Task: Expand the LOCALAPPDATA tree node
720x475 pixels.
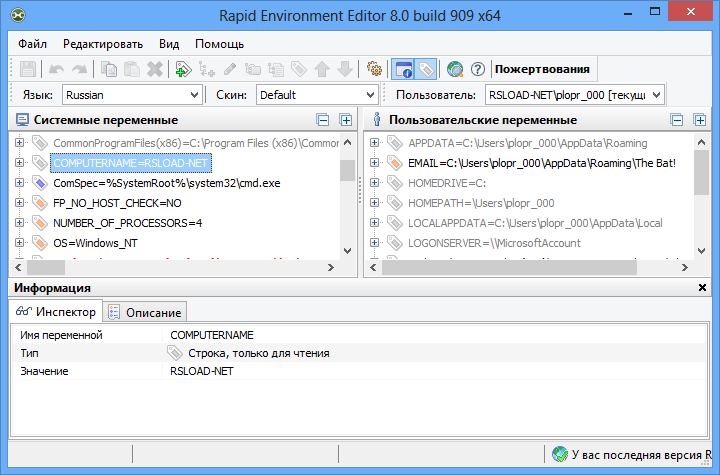Action: point(374,223)
